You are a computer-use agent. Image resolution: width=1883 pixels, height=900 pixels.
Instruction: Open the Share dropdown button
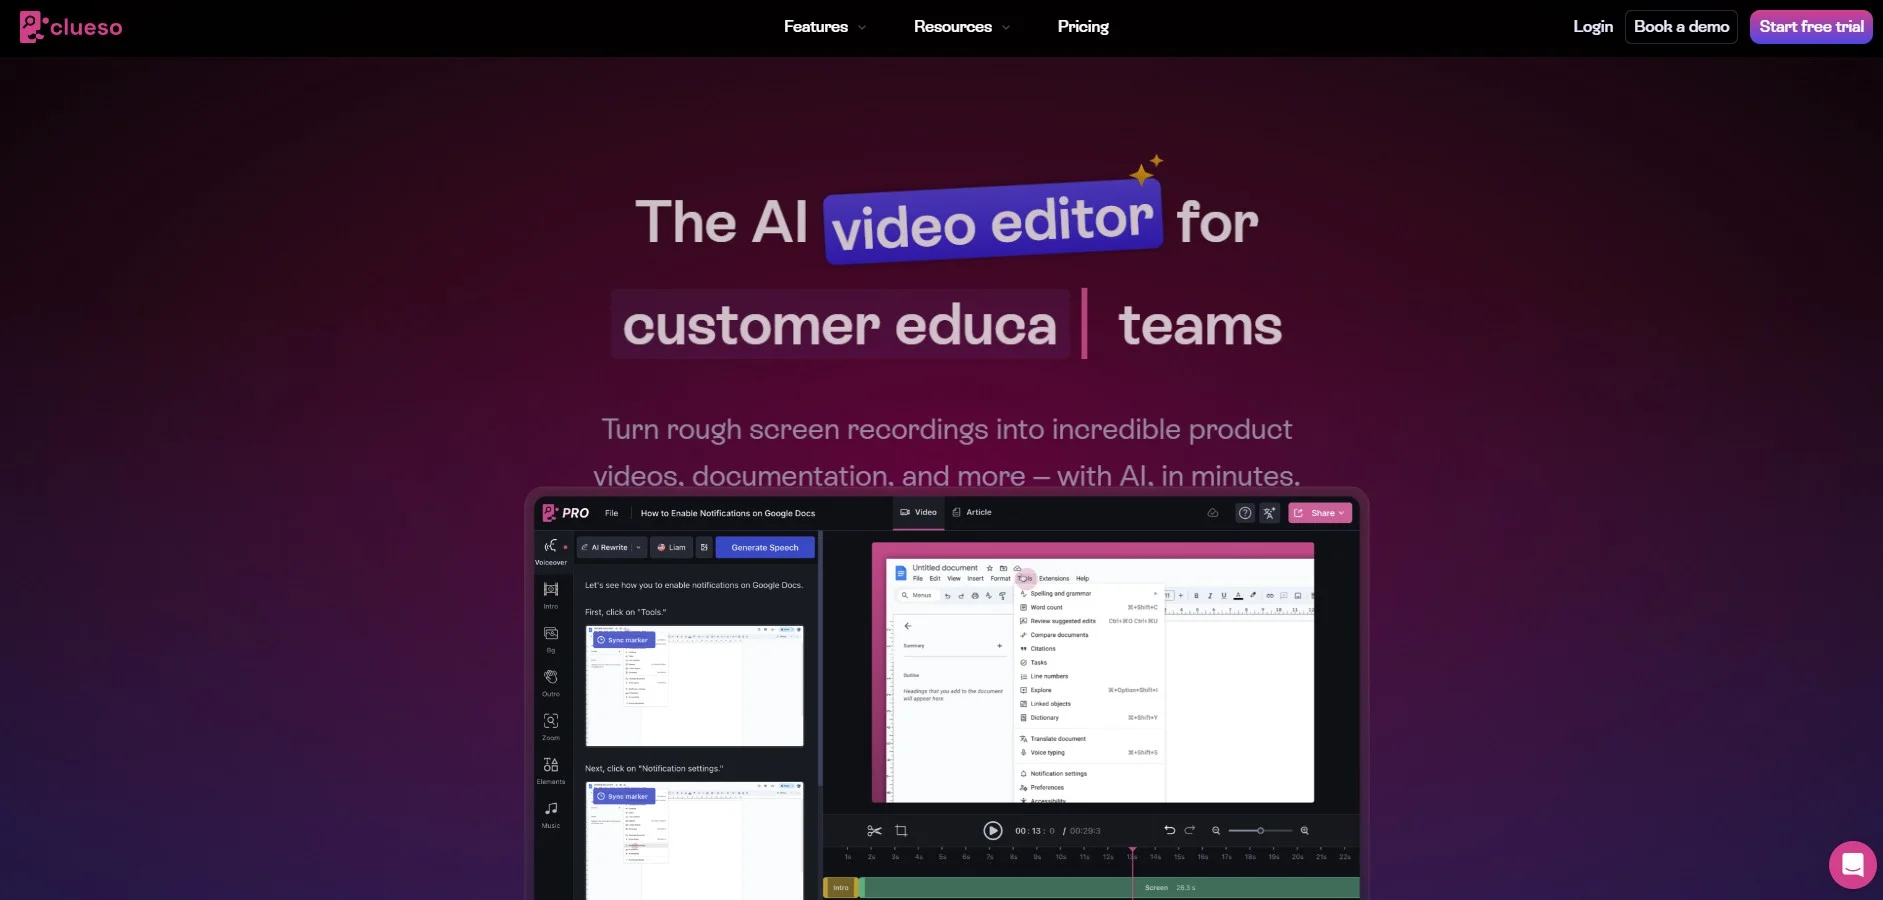coord(1320,513)
